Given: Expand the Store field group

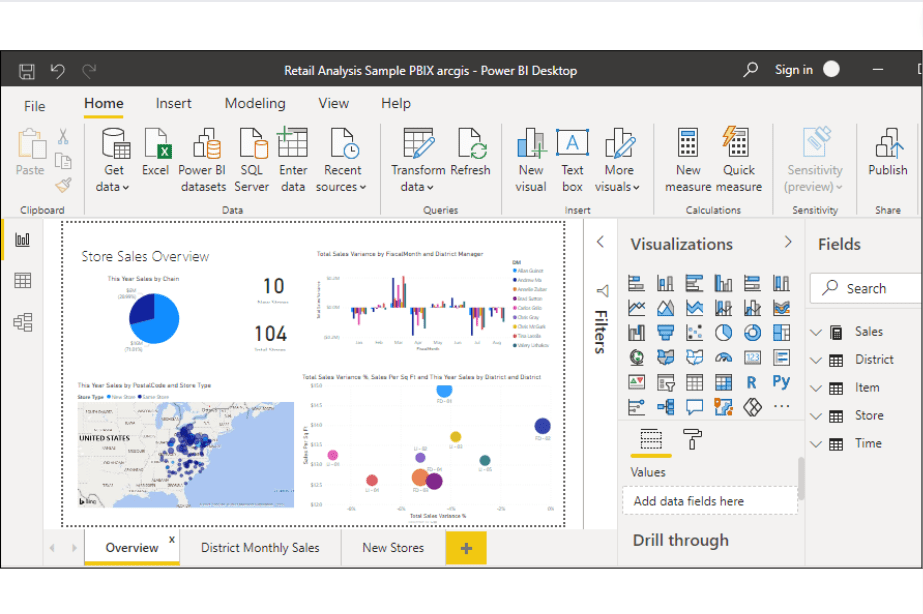Looking at the screenshot, I should point(817,415).
